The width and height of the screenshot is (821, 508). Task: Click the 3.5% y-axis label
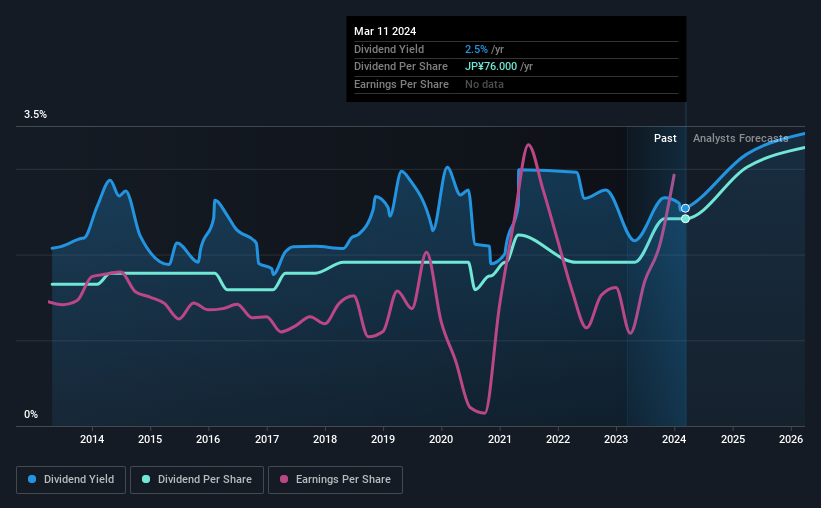tap(35, 114)
